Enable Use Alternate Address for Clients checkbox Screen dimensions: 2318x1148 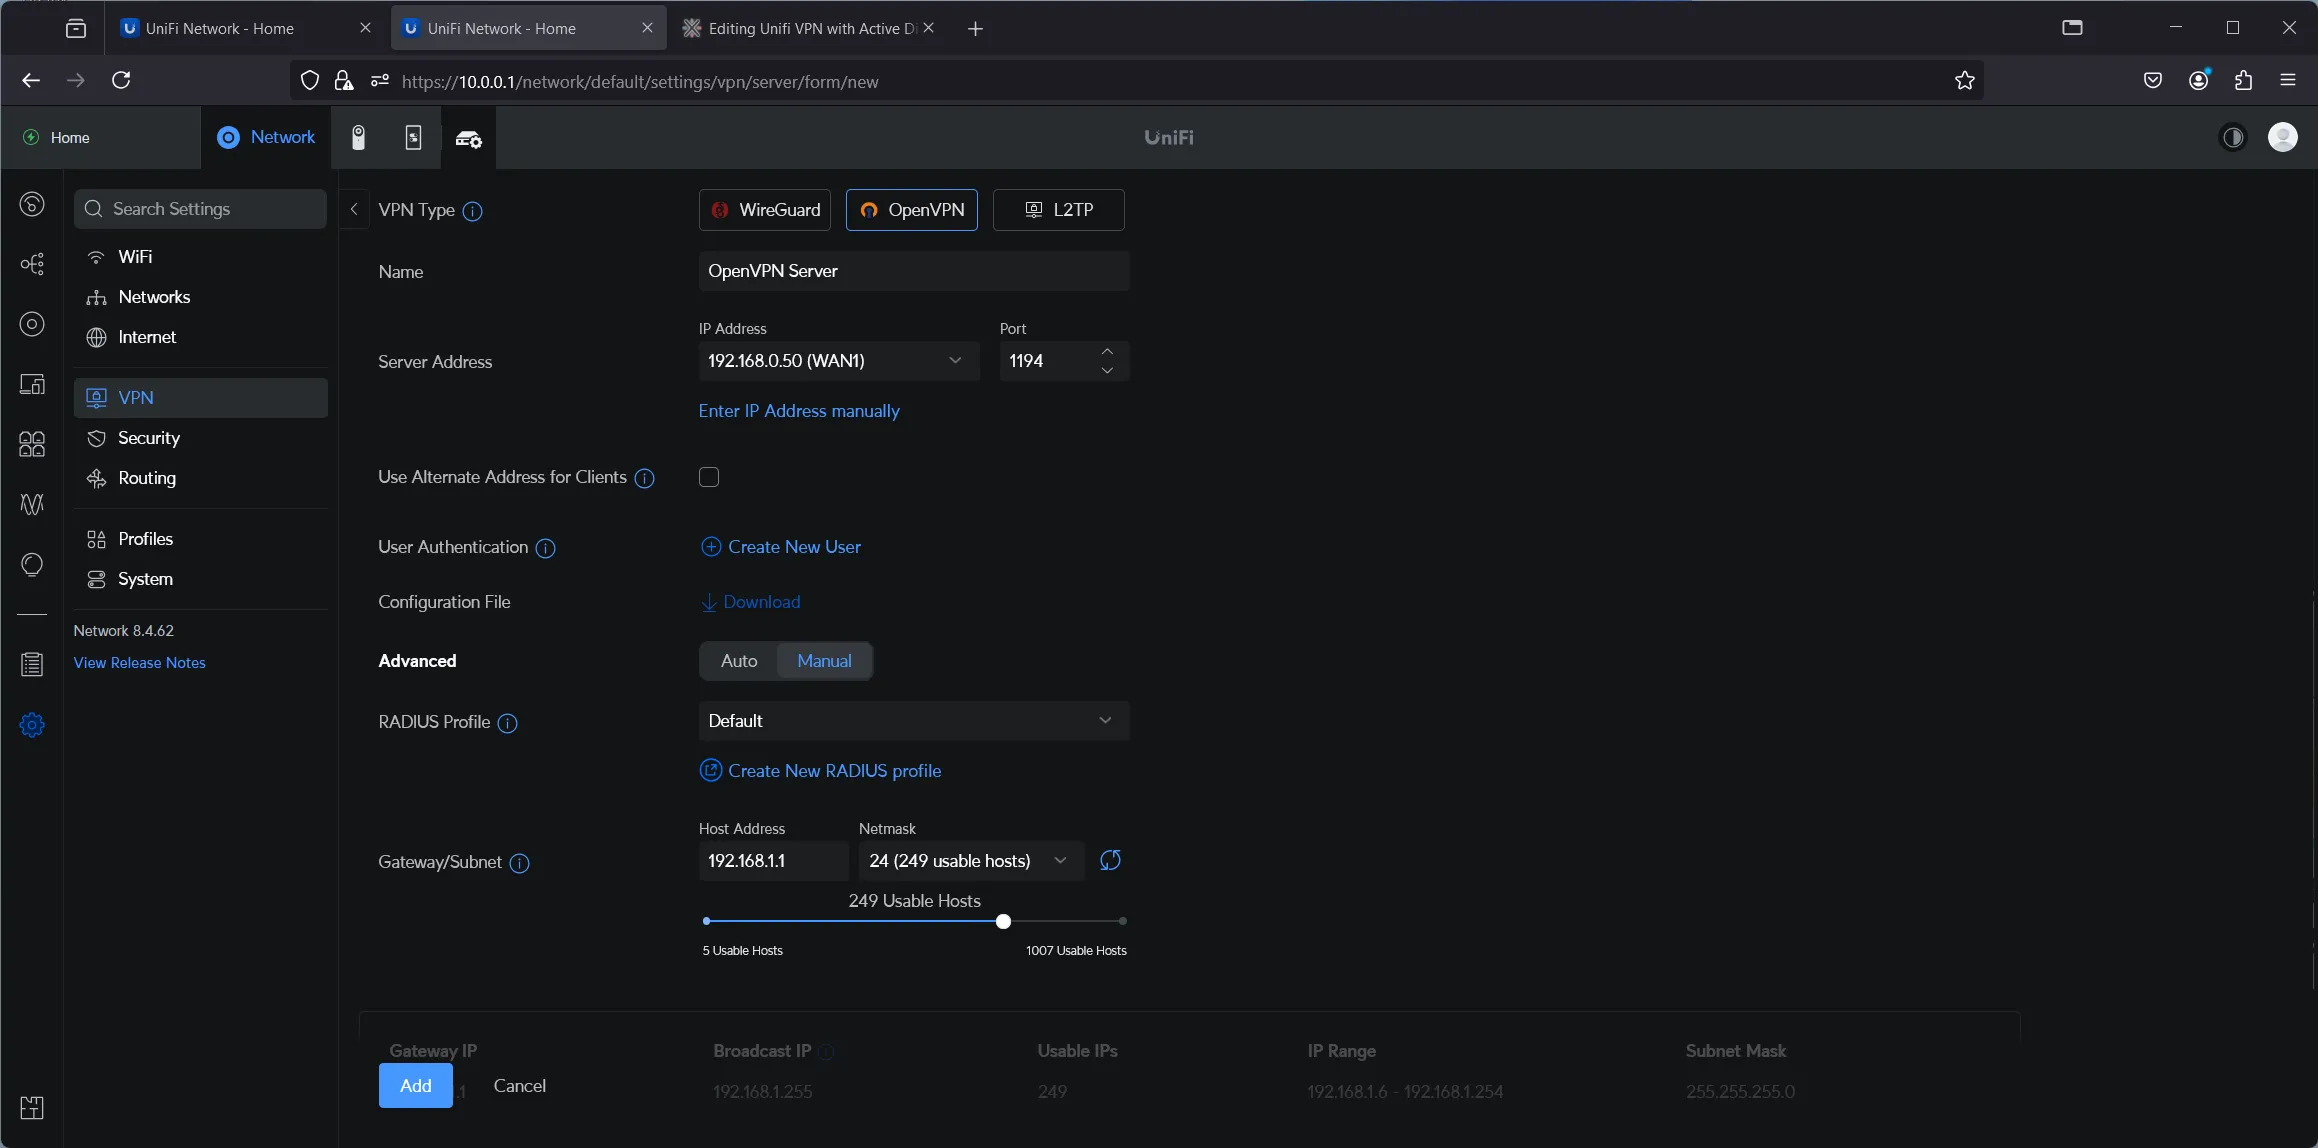tap(709, 477)
